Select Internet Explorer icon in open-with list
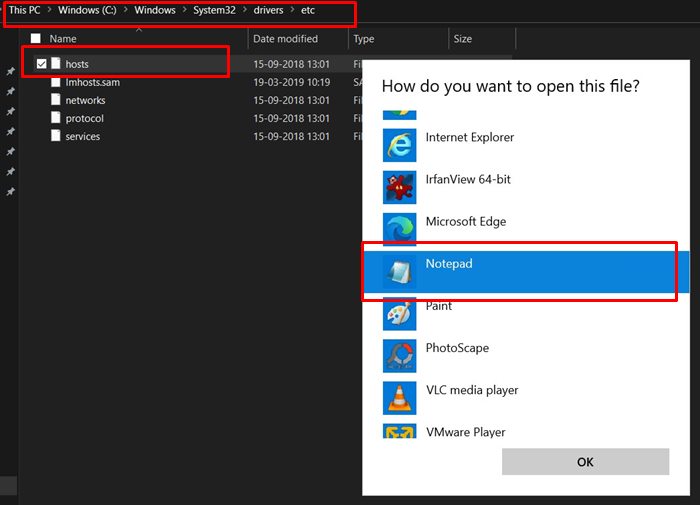Screen dimensions: 700x505 click(x=400, y=146)
